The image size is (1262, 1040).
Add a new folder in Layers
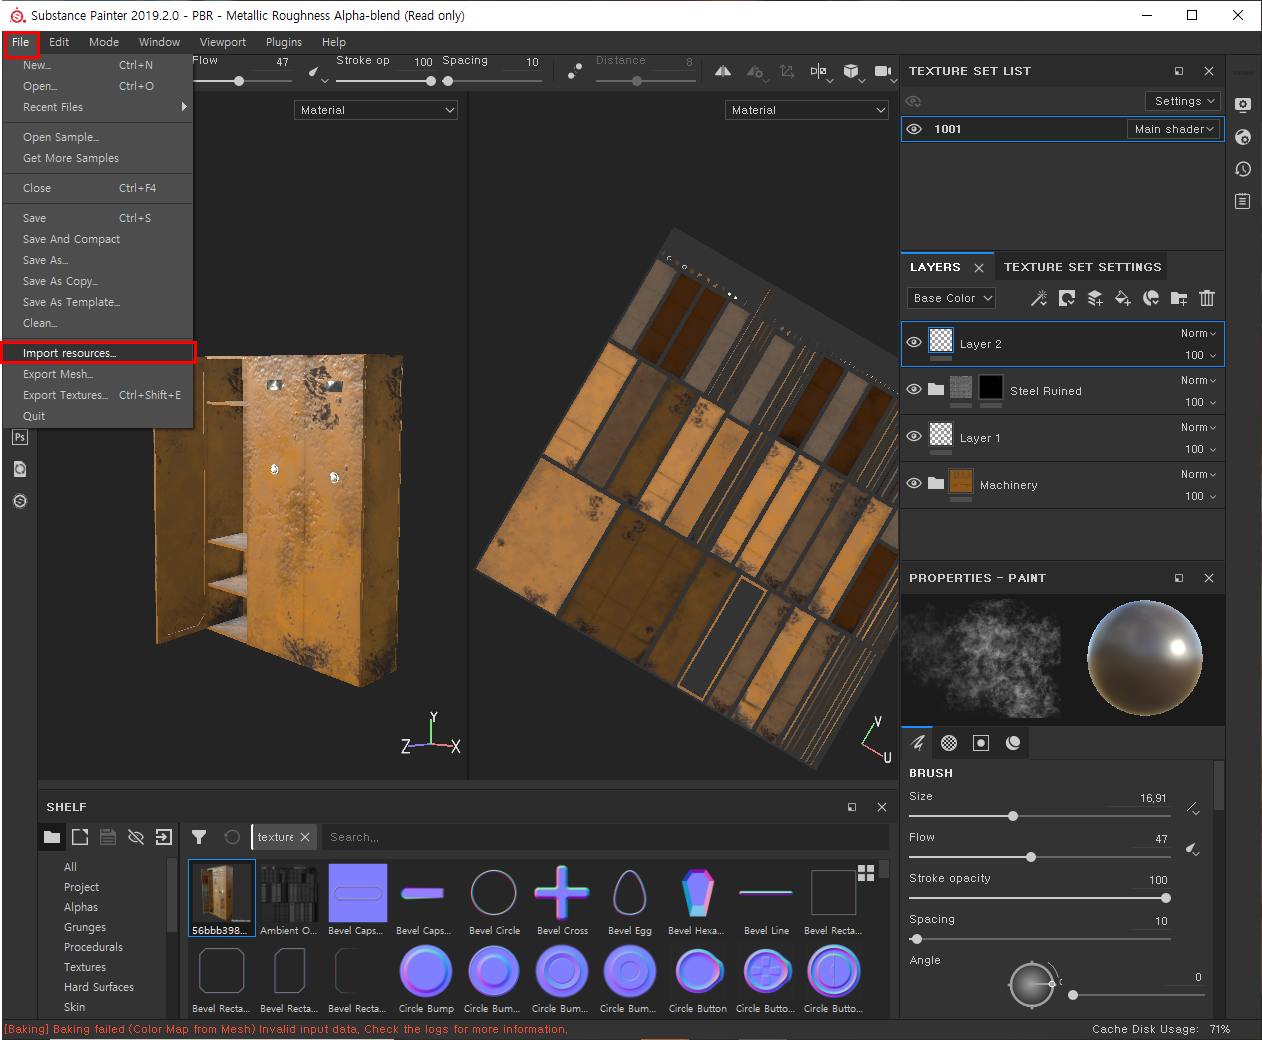click(1179, 298)
